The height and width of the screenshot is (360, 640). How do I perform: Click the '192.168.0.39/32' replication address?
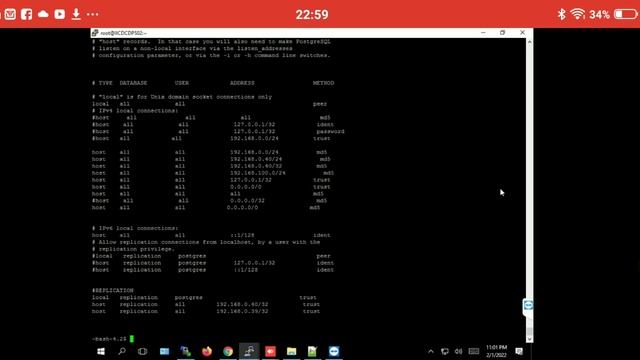coord(242,311)
